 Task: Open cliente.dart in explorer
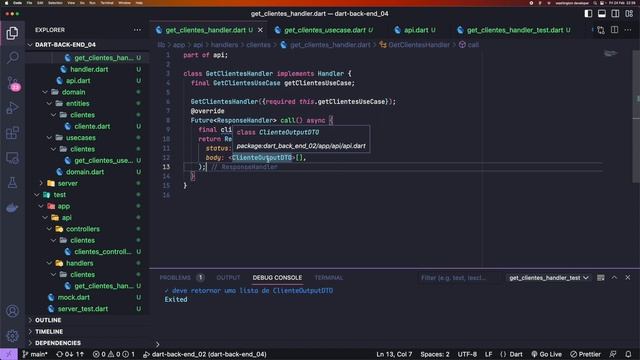pos(92,126)
